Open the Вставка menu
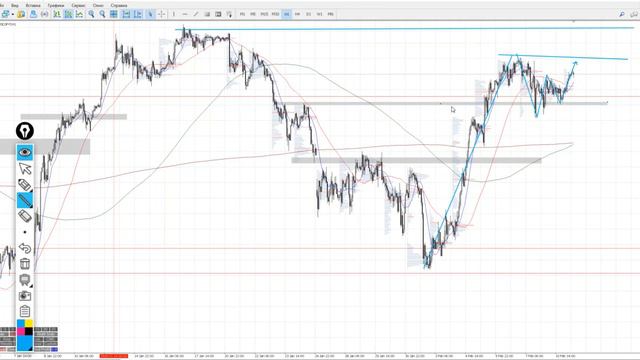Viewport: 640px width, 360px height. tap(33, 5)
